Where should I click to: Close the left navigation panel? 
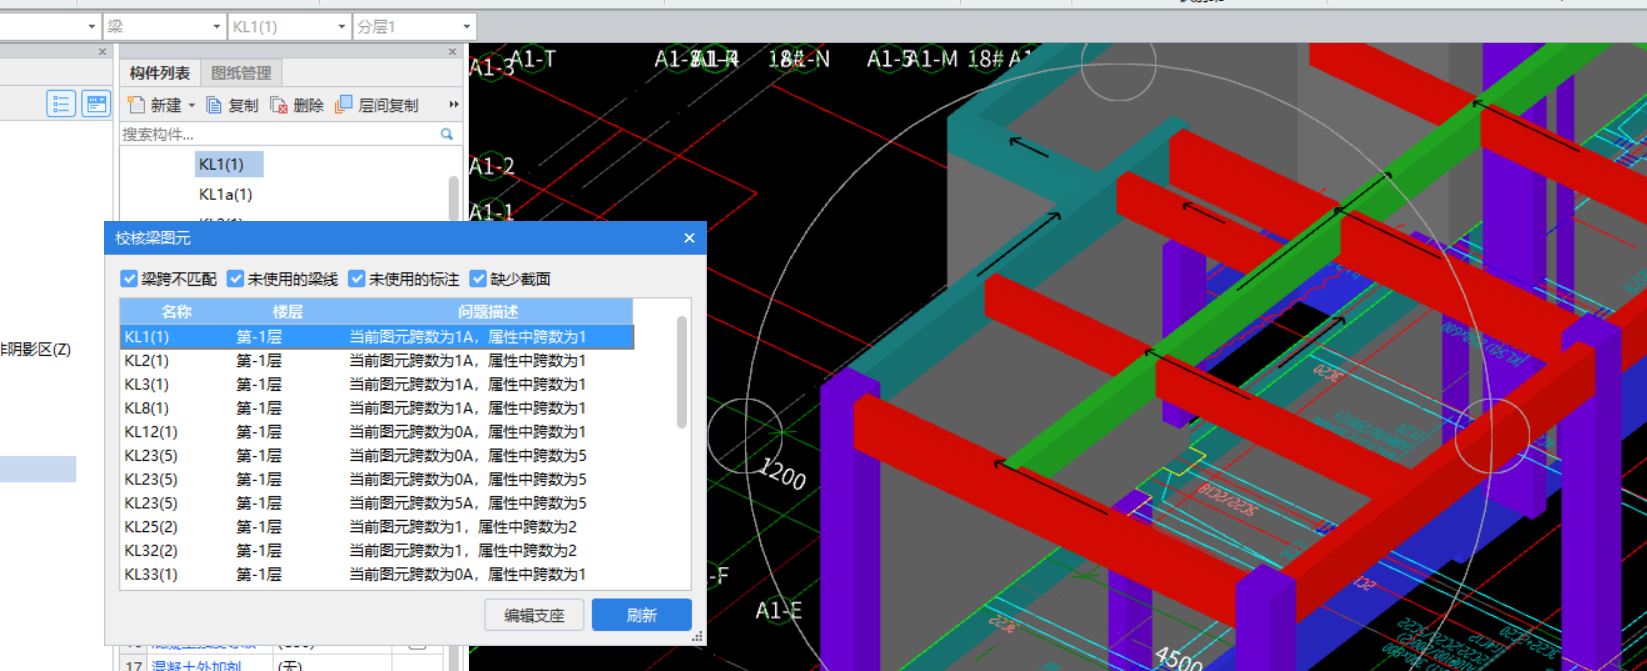click(102, 52)
